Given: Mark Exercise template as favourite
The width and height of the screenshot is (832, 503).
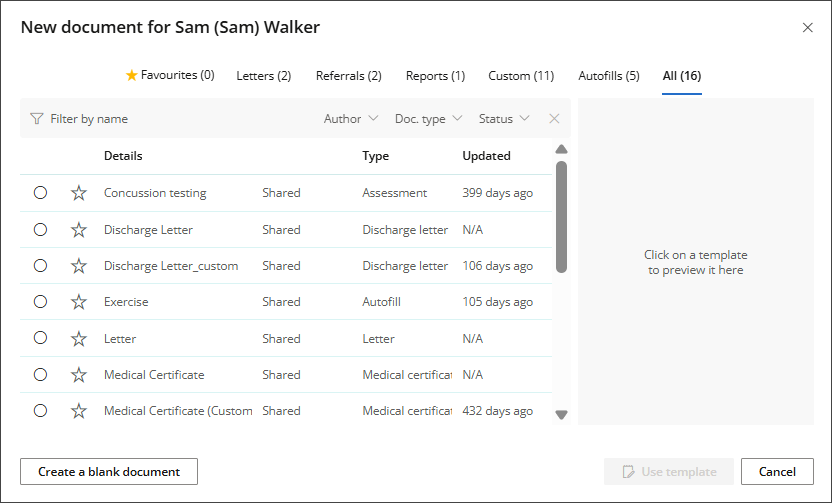Looking at the screenshot, I should pyautogui.click(x=79, y=302).
